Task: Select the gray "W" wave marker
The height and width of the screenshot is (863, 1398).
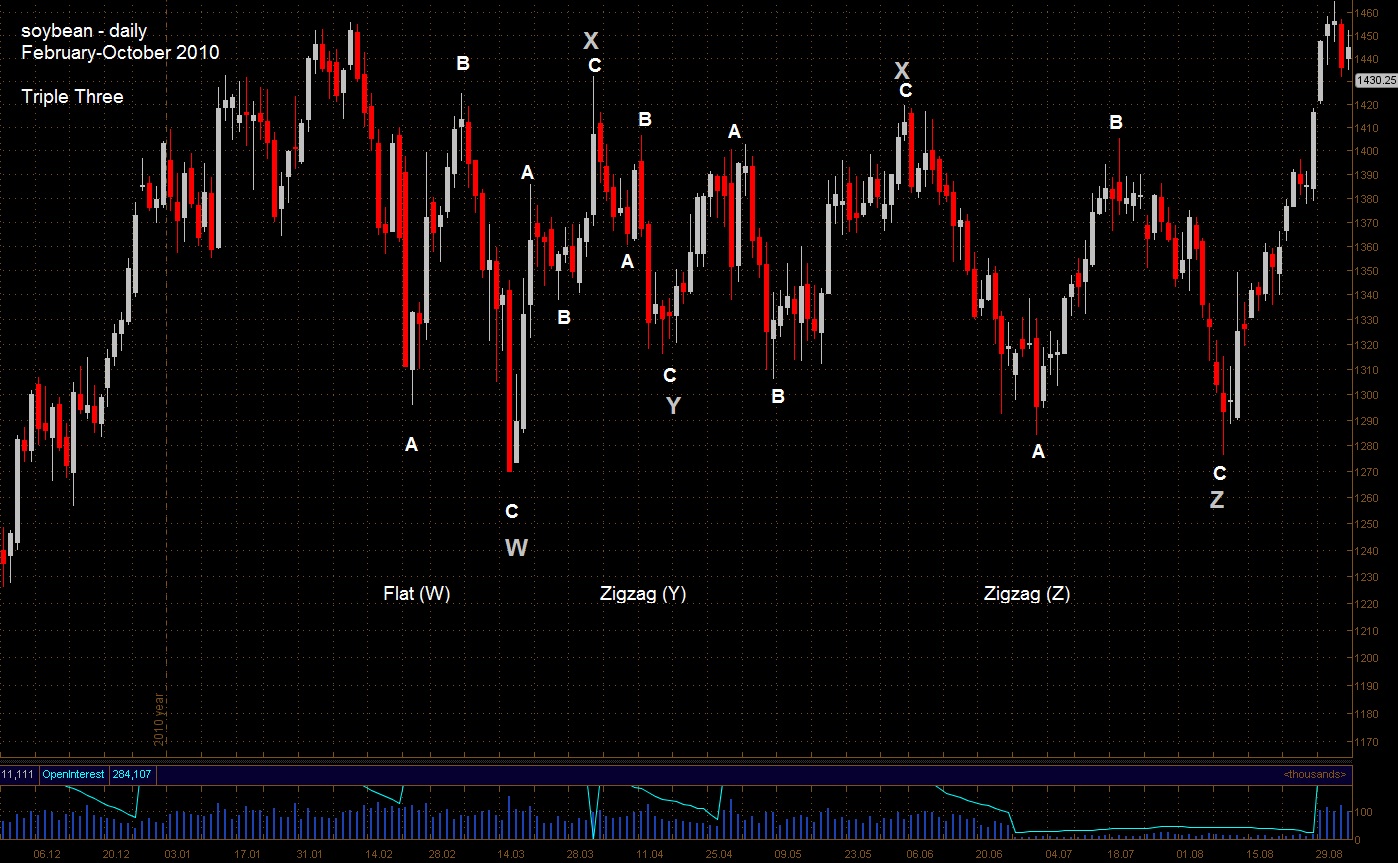Action: pos(517,547)
